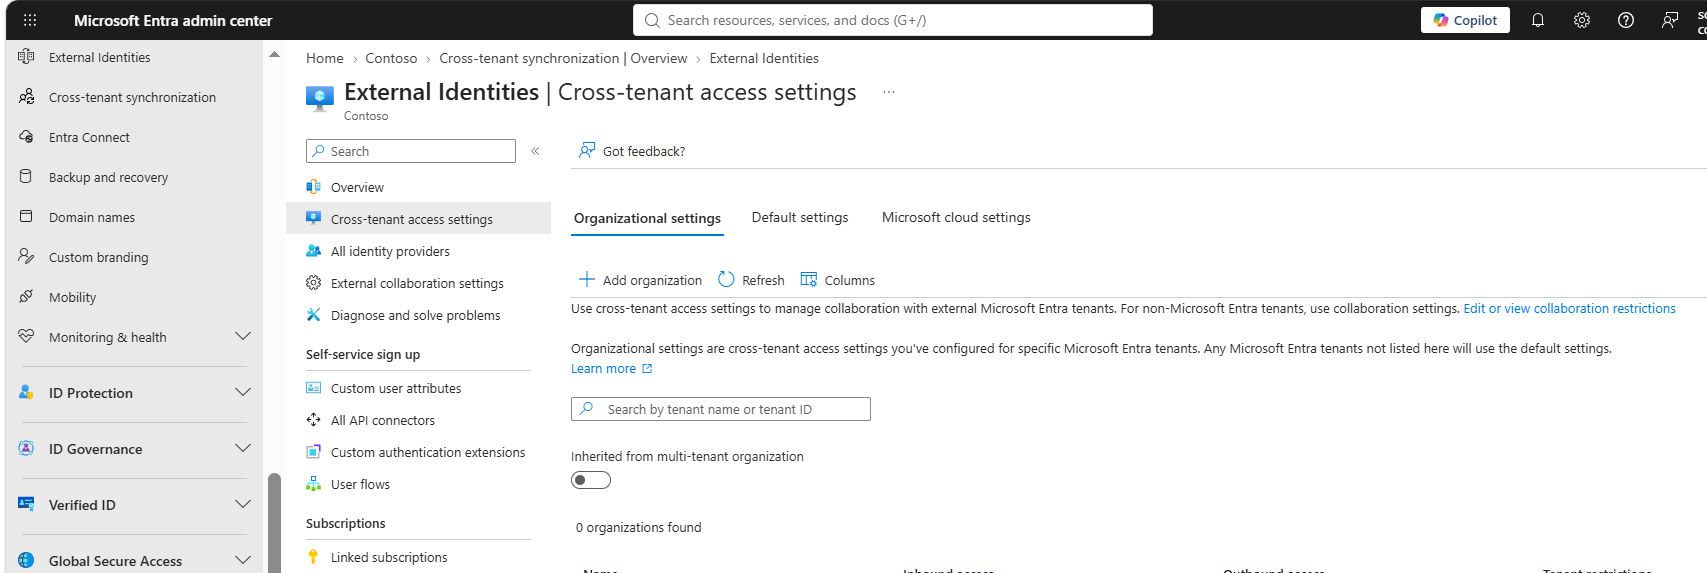Click the User flows icon
Screen dimensions: 1707x573
[x=313, y=484]
